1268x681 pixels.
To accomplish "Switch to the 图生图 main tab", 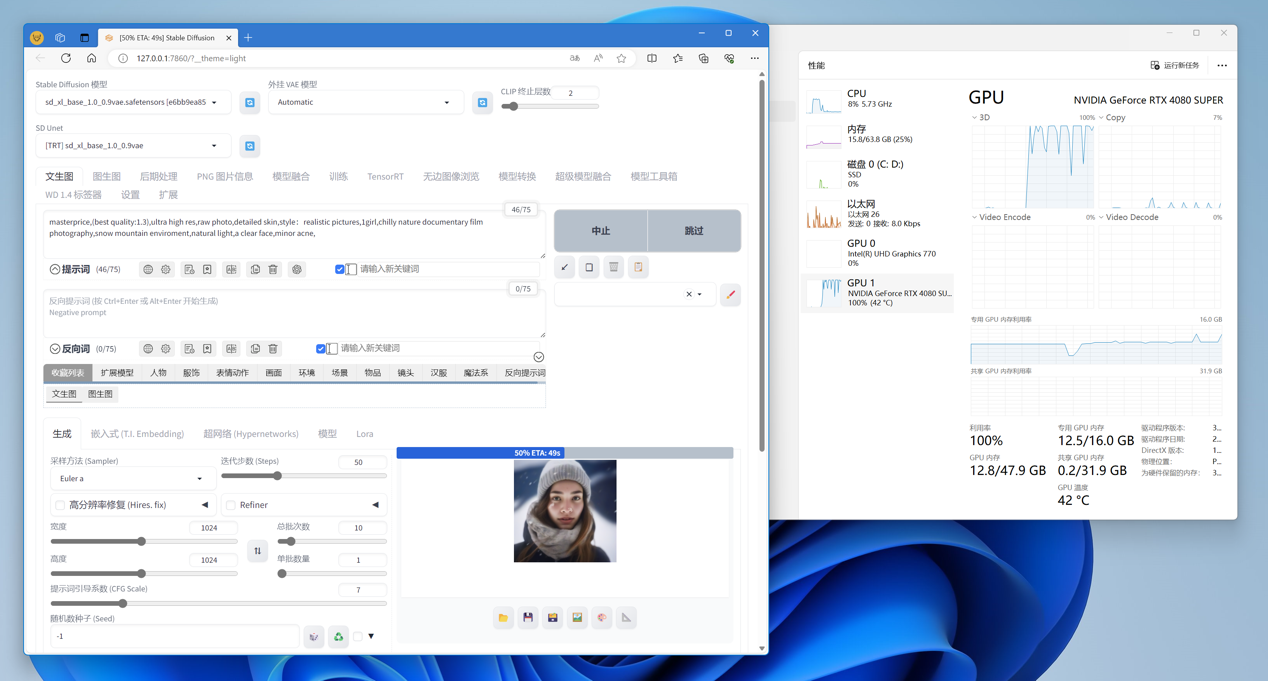I will [106, 177].
